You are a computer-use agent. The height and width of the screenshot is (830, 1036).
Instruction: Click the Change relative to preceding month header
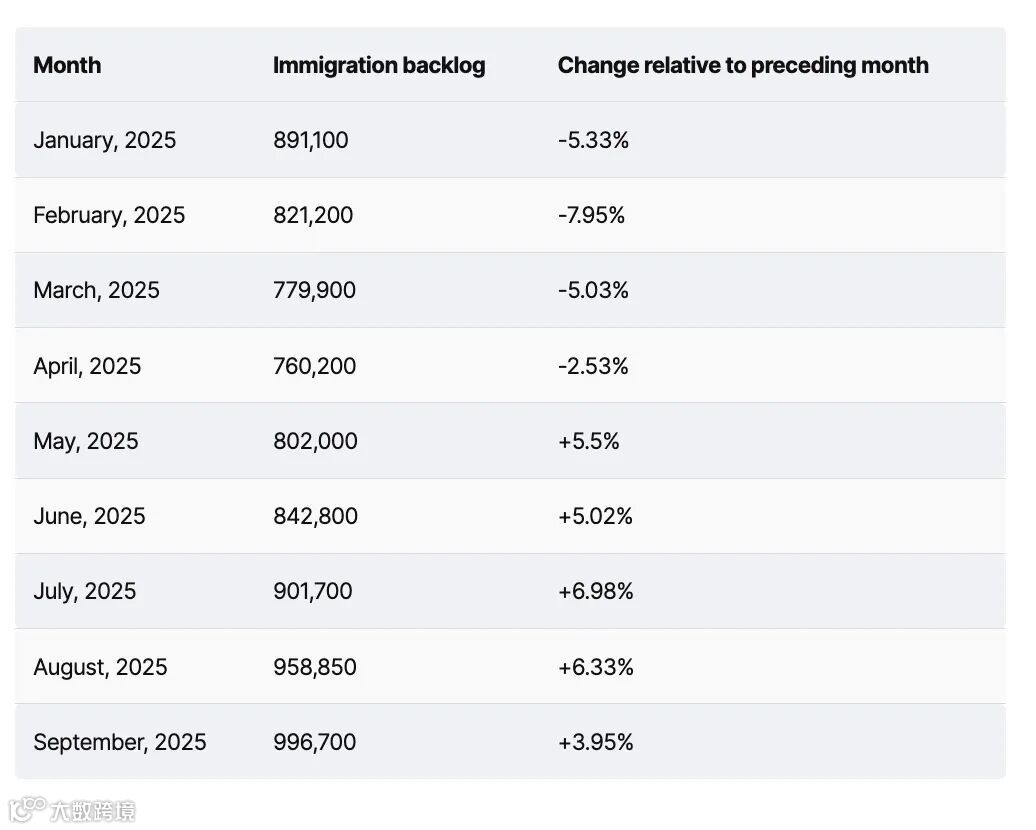coord(743,65)
